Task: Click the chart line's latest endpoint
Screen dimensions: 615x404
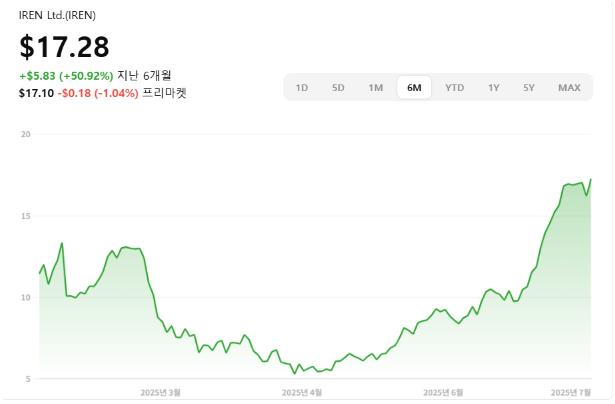Action: tap(591, 179)
